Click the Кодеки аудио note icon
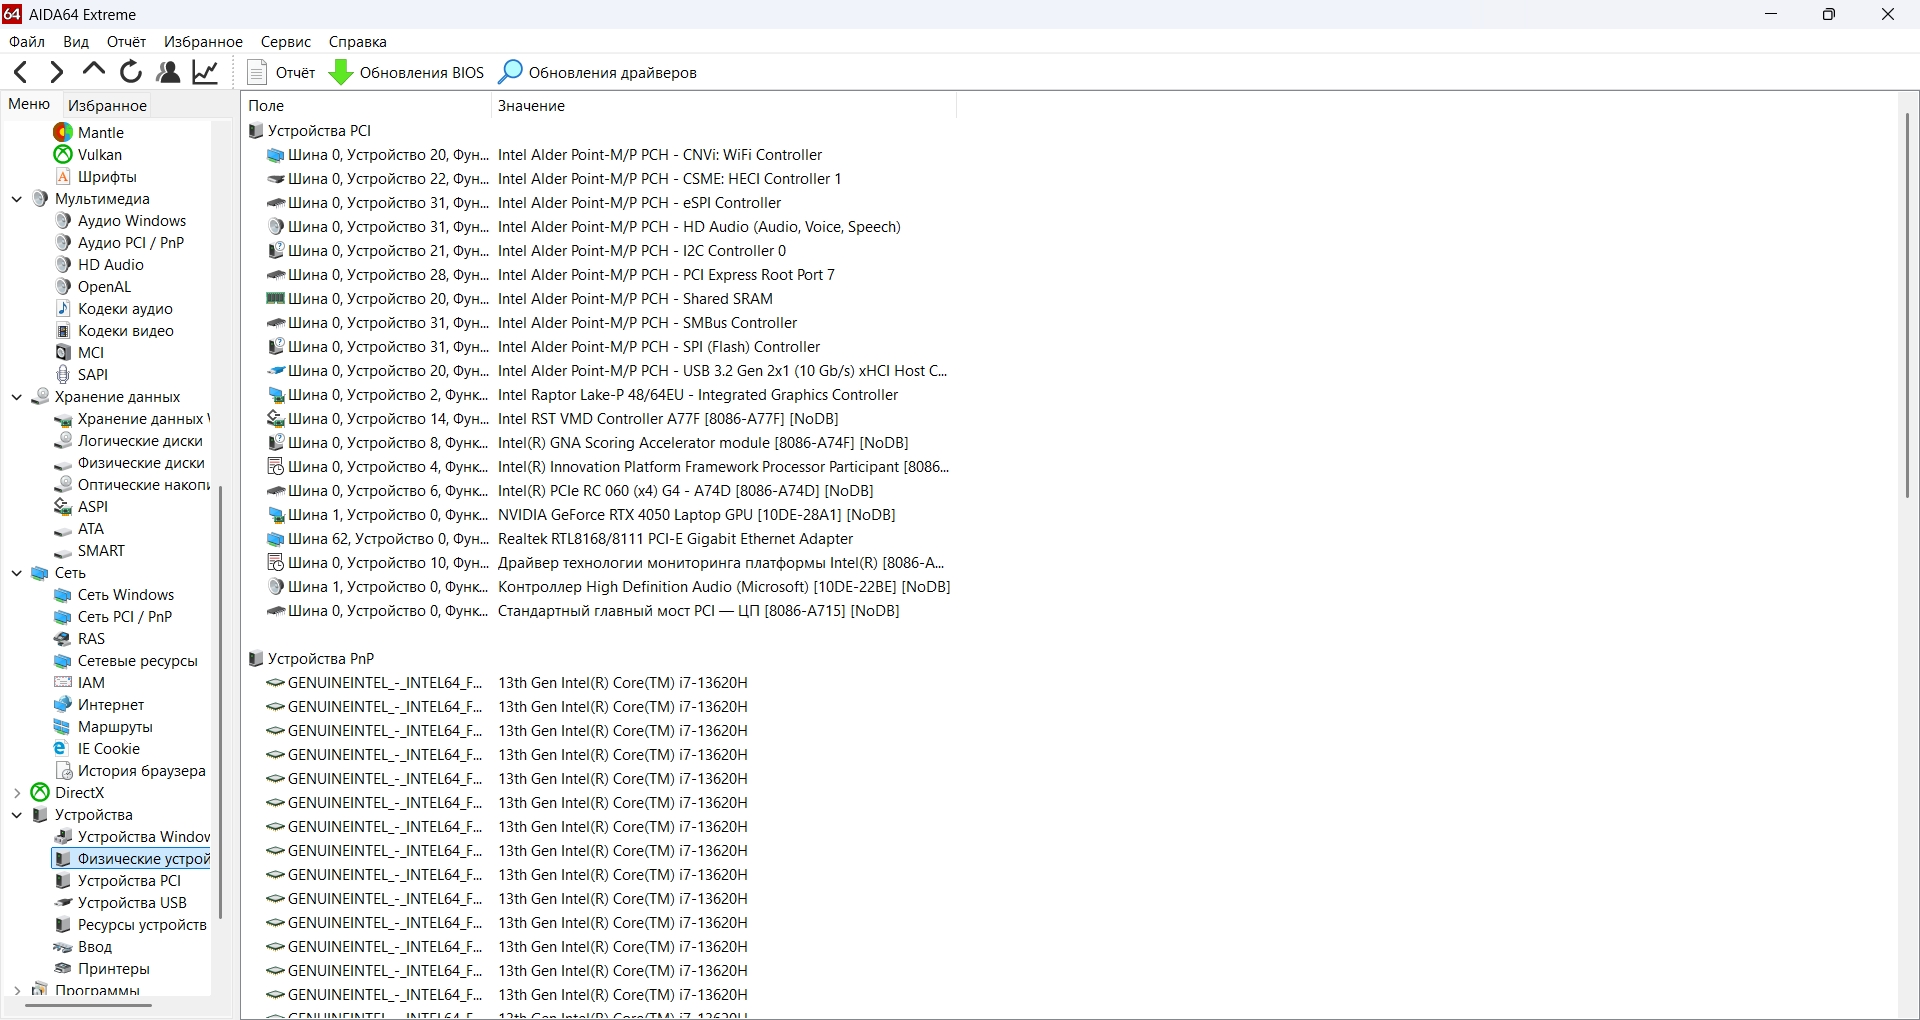 (63, 309)
